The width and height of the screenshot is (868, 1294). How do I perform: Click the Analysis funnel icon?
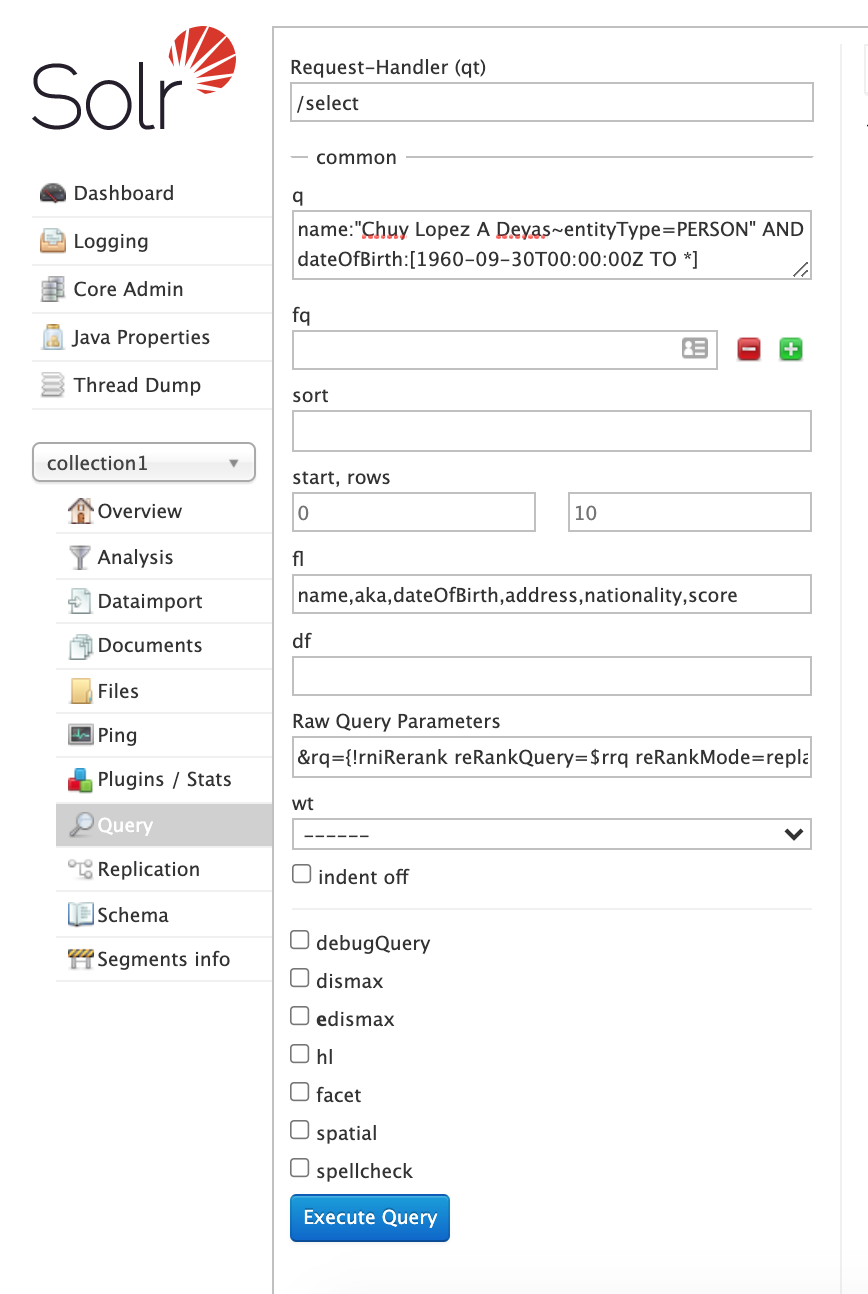80,557
